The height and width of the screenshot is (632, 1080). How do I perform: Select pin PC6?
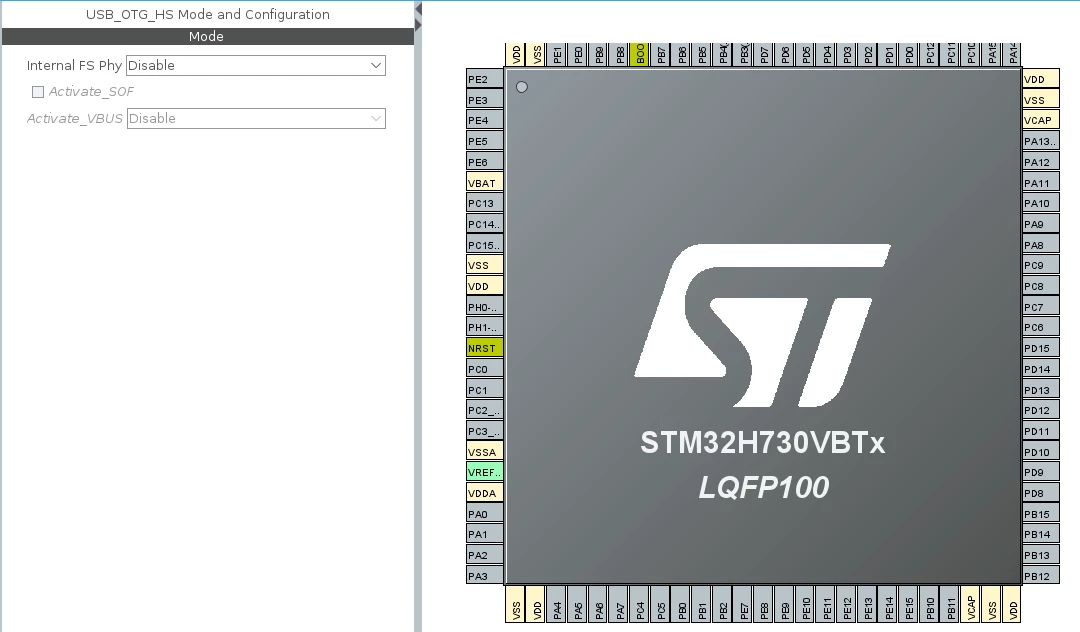1041,327
